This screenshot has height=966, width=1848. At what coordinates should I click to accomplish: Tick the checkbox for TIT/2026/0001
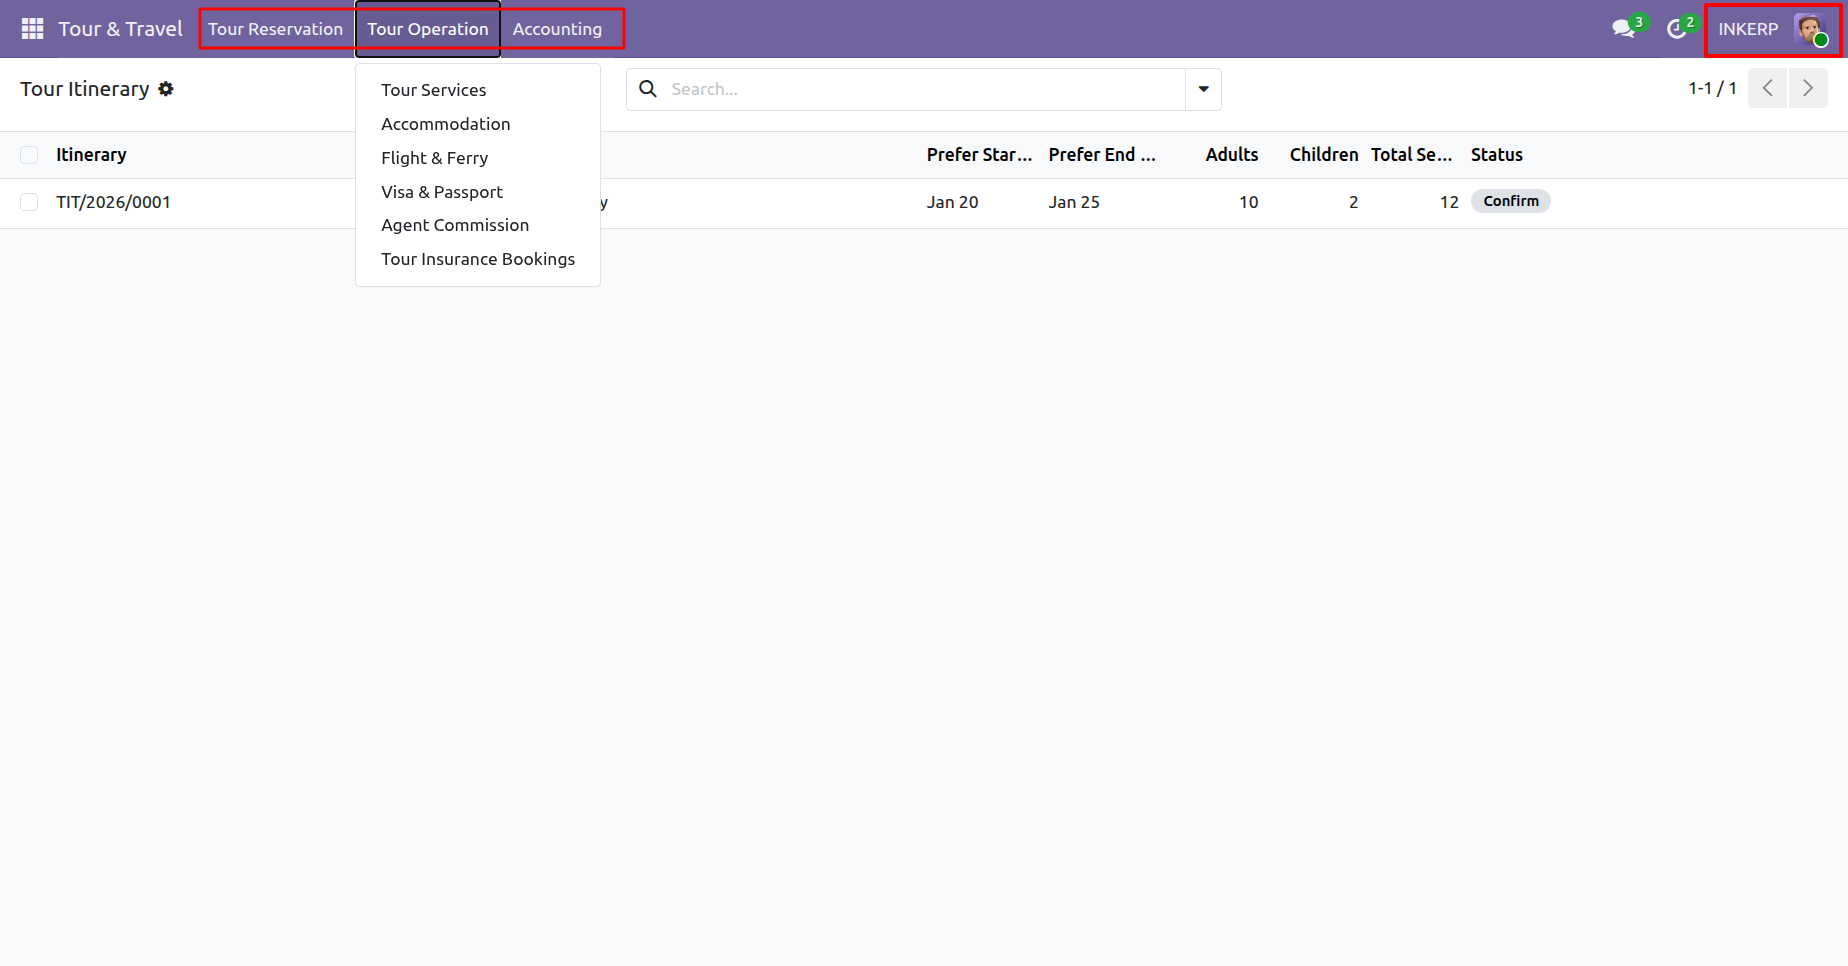[29, 202]
